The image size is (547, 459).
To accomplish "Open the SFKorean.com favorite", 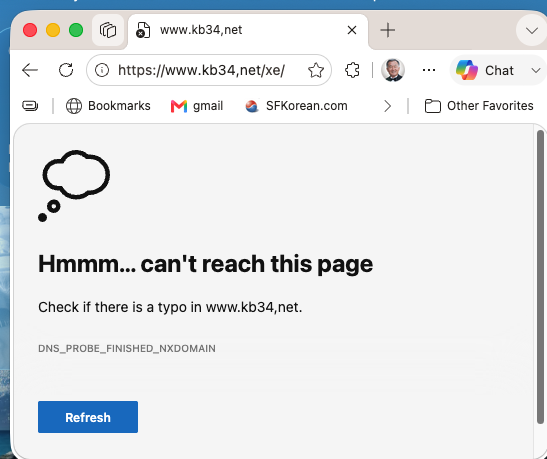I will point(296,106).
